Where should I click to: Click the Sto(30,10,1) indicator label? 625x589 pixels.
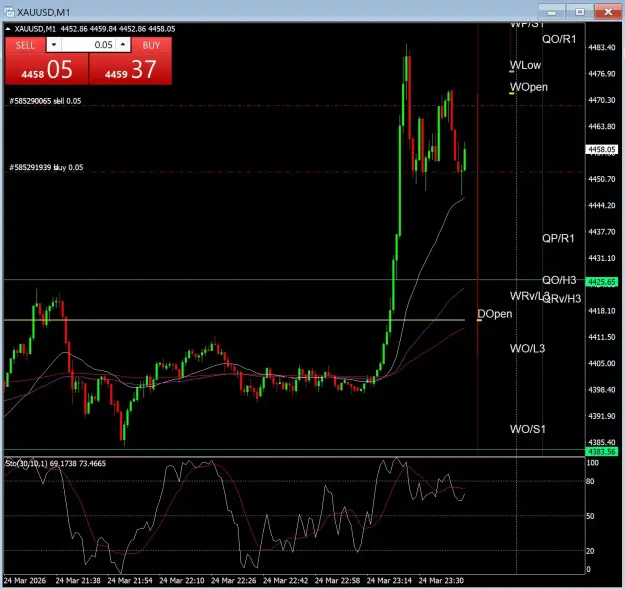[x=55, y=463]
